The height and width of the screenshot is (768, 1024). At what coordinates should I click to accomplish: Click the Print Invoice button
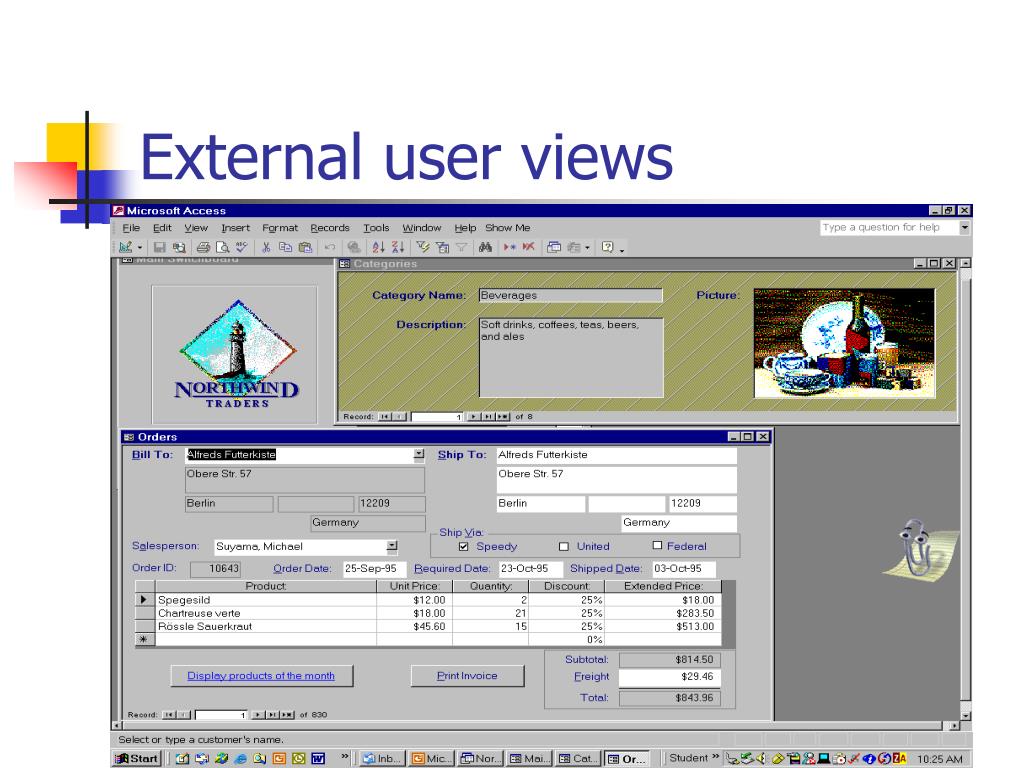coord(467,676)
